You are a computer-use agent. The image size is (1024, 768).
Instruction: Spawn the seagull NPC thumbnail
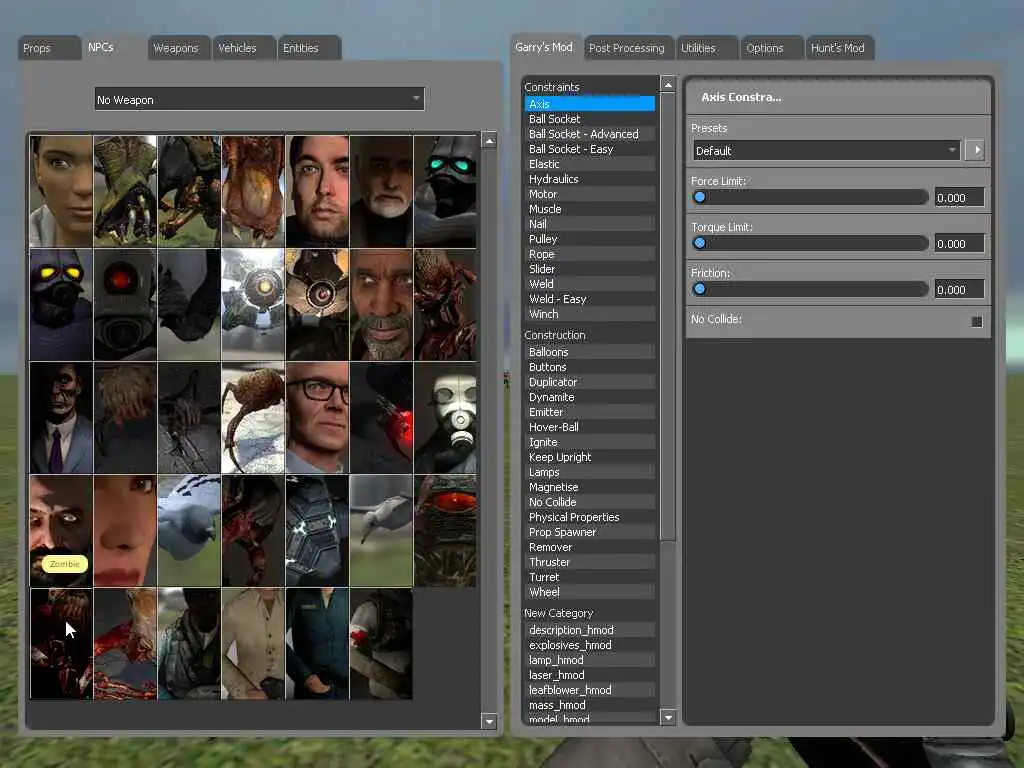click(x=381, y=531)
